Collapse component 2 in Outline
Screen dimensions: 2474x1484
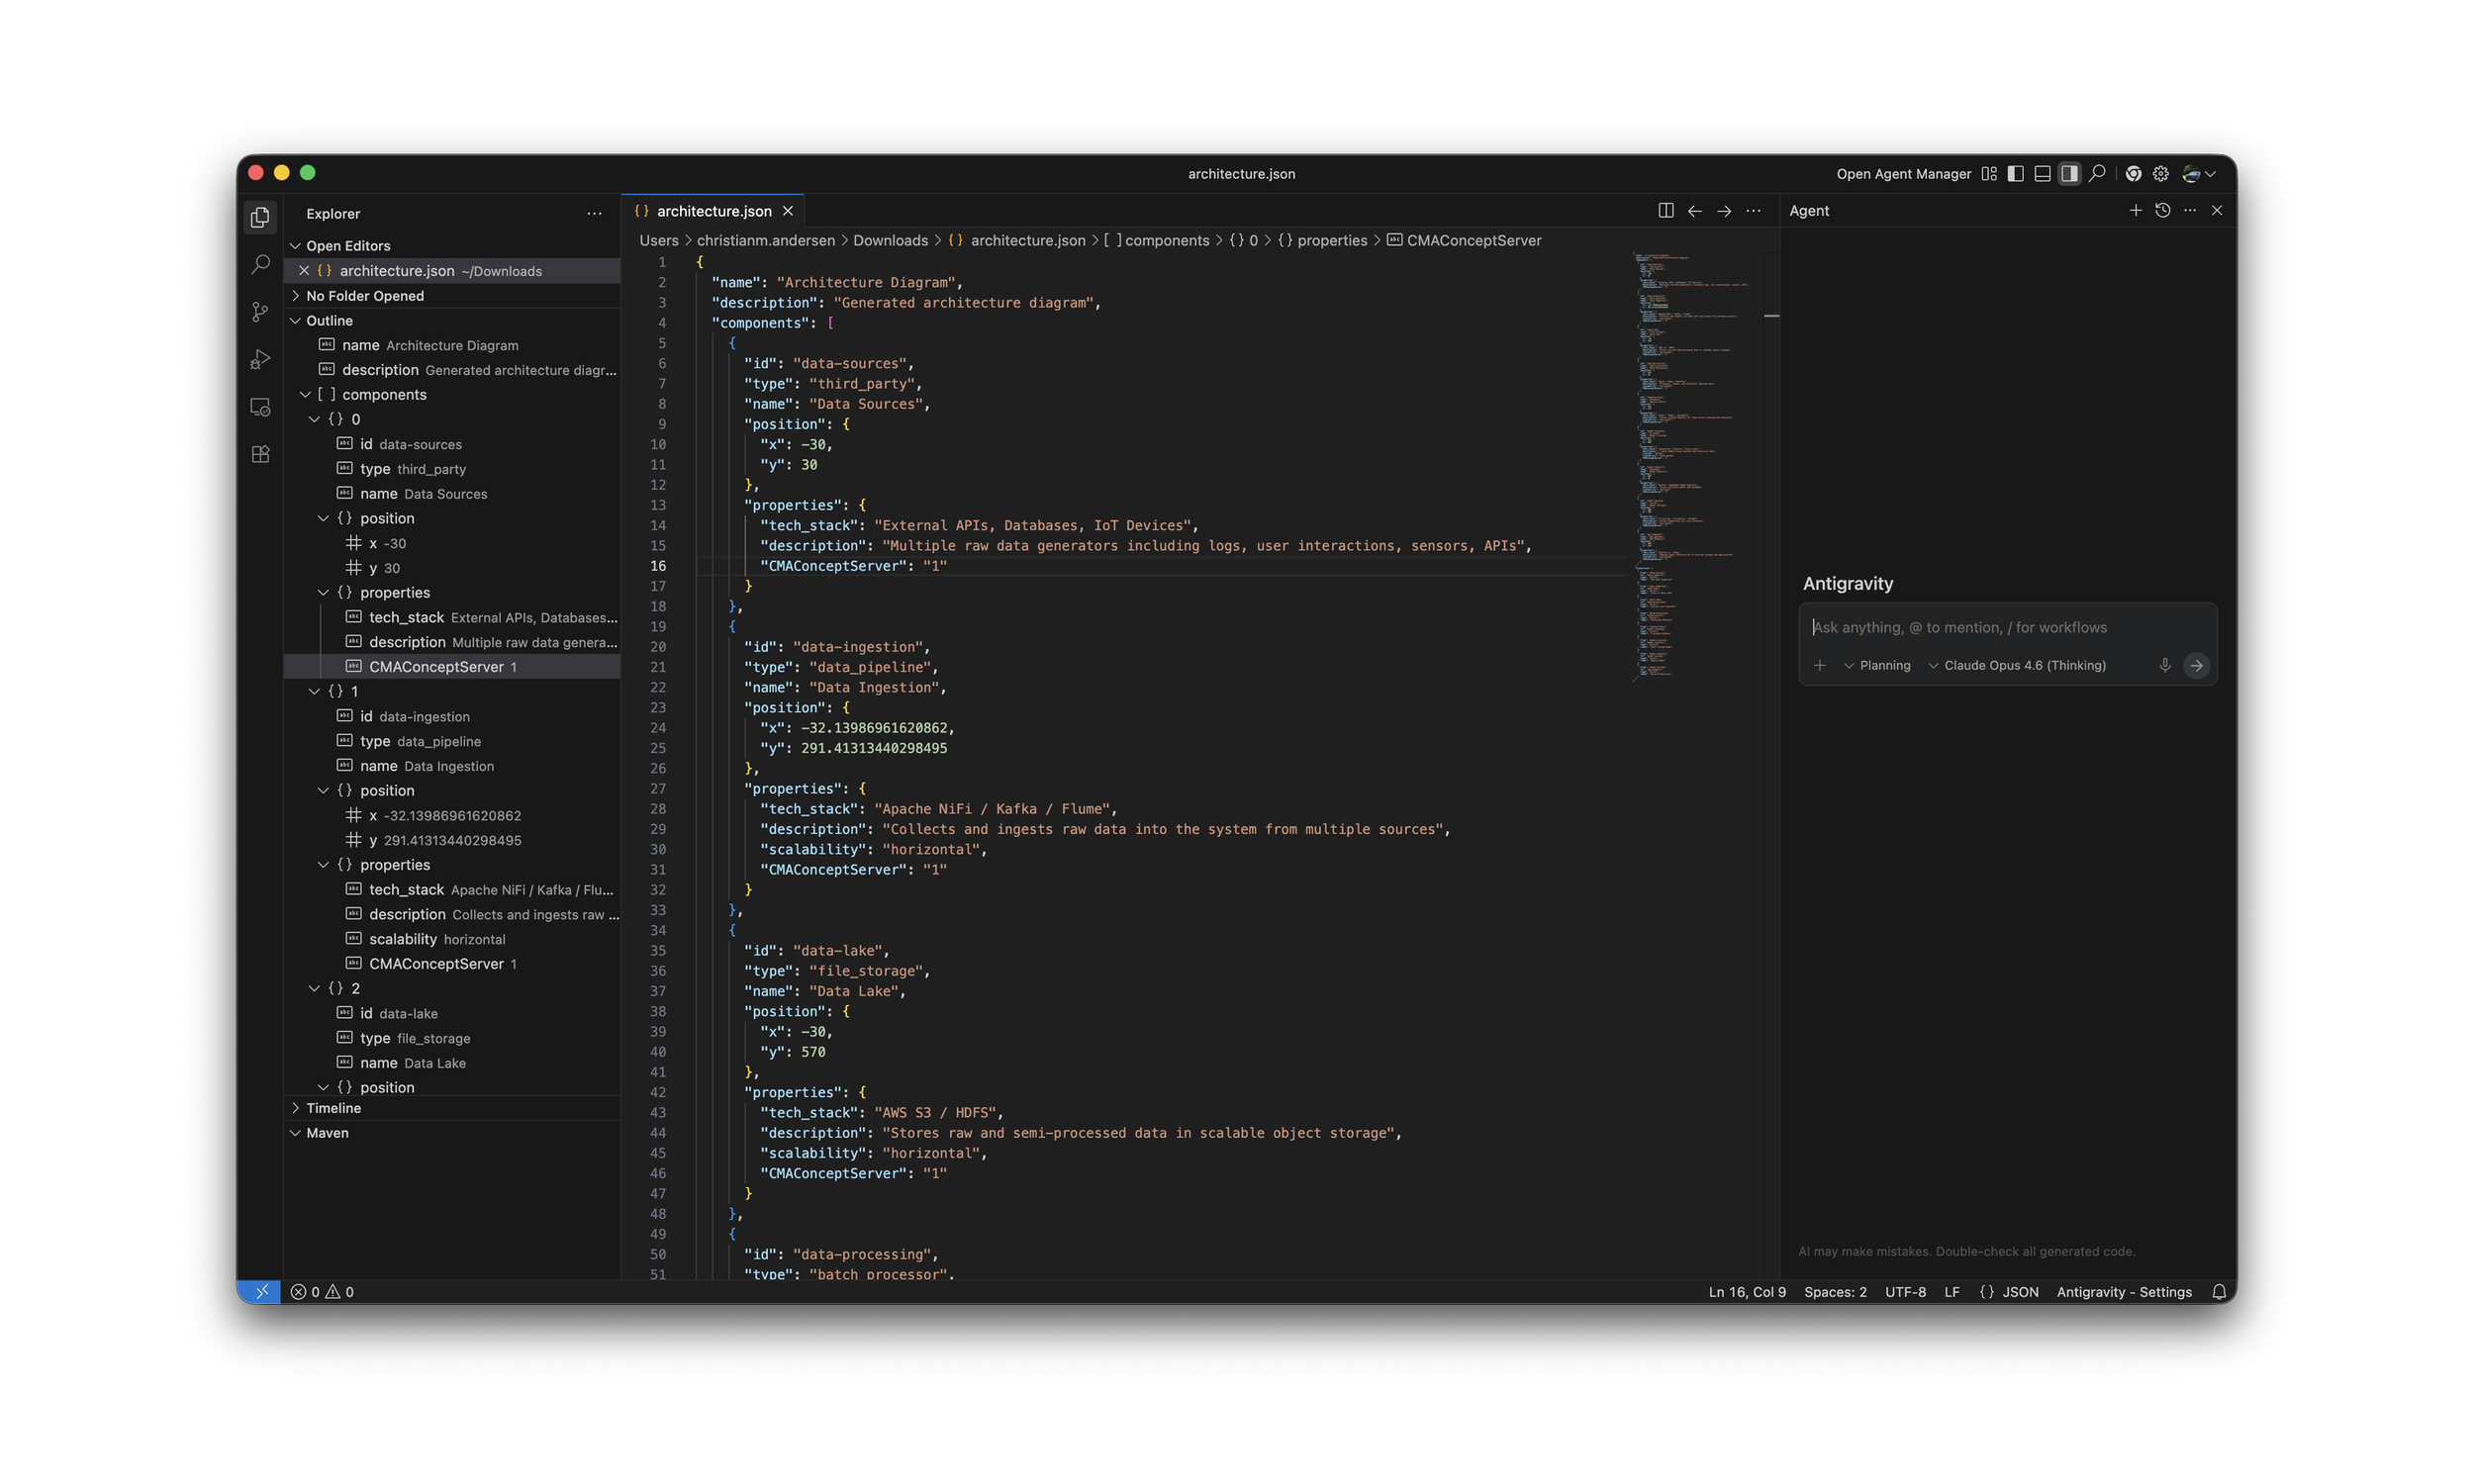314,988
